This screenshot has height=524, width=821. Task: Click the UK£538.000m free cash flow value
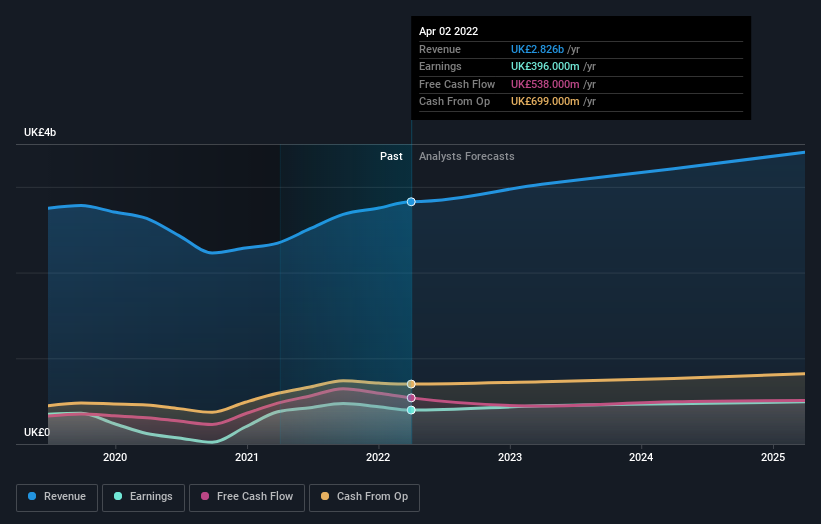(x=545, y=84)
